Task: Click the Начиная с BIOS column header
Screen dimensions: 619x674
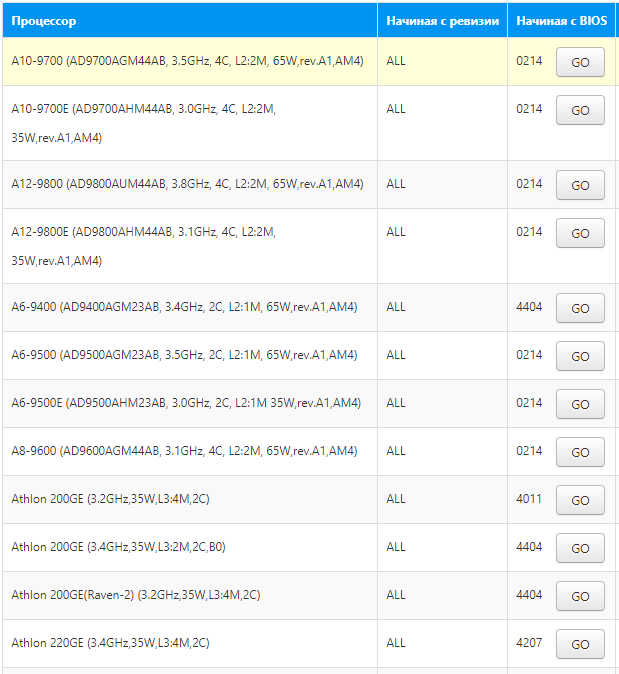Action: click(x=561, y=21)
